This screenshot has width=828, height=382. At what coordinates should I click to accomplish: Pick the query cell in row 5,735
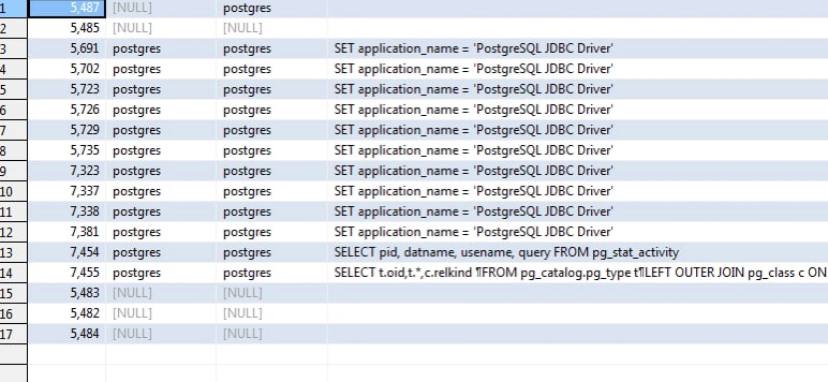[577, 151]
